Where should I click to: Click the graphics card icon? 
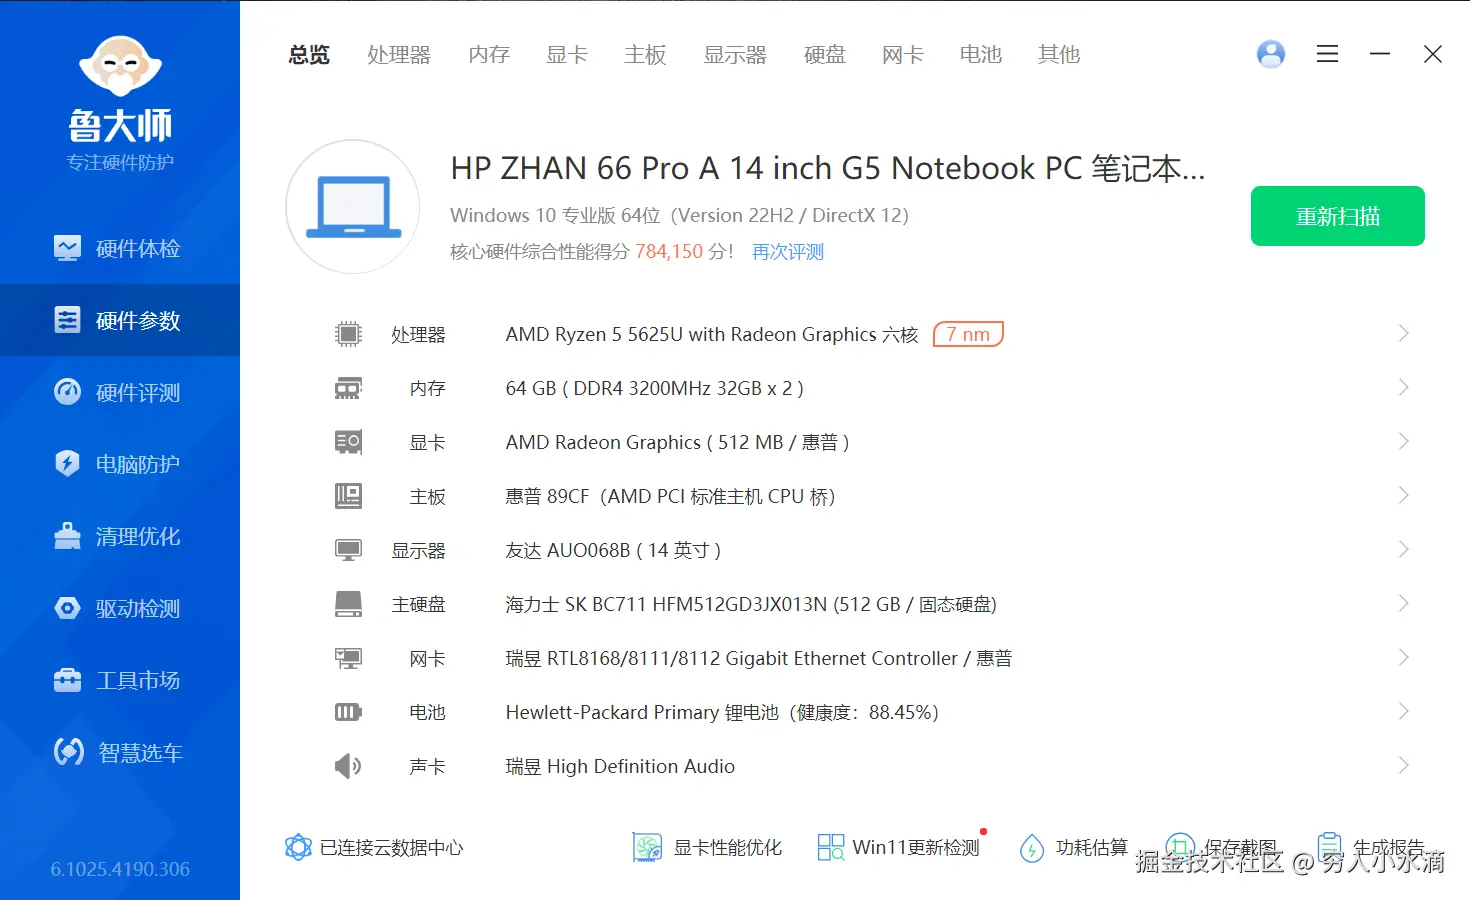pos(348,442)
